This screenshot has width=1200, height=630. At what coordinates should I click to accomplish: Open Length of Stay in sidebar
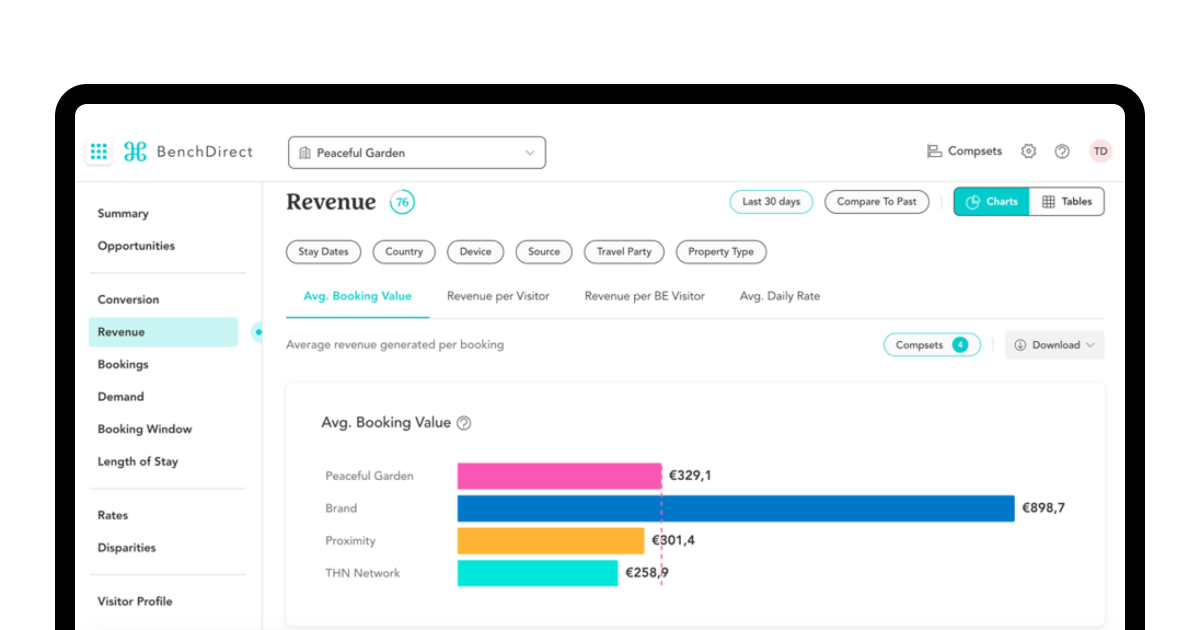[x=137, y=462]
